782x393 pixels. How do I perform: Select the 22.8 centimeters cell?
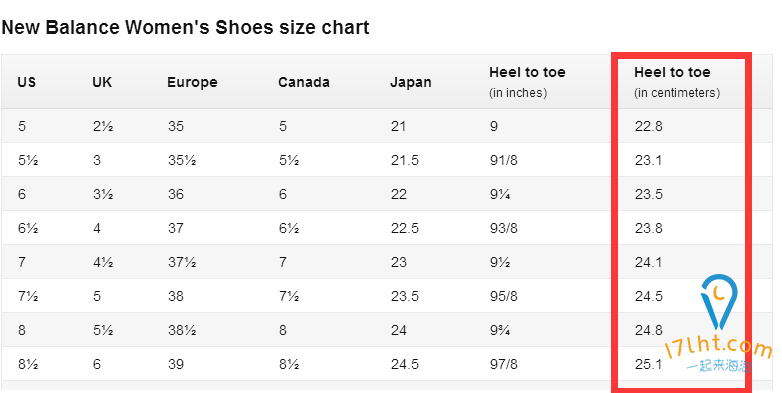click(x=648, y=126)
